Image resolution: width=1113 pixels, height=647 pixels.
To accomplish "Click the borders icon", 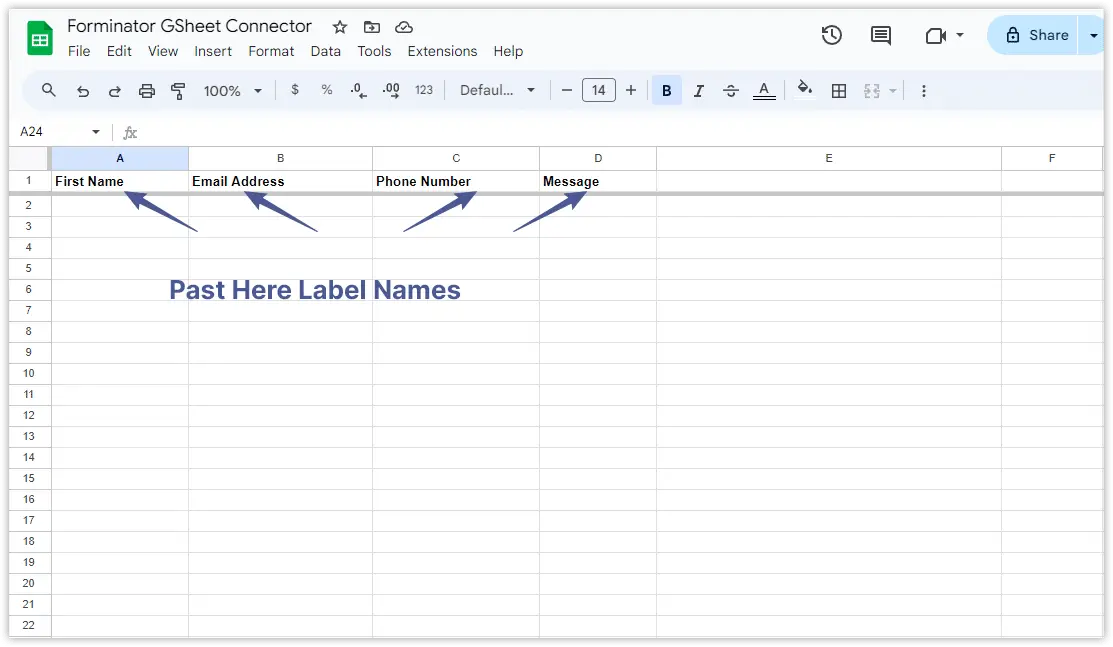I will 839,91.
